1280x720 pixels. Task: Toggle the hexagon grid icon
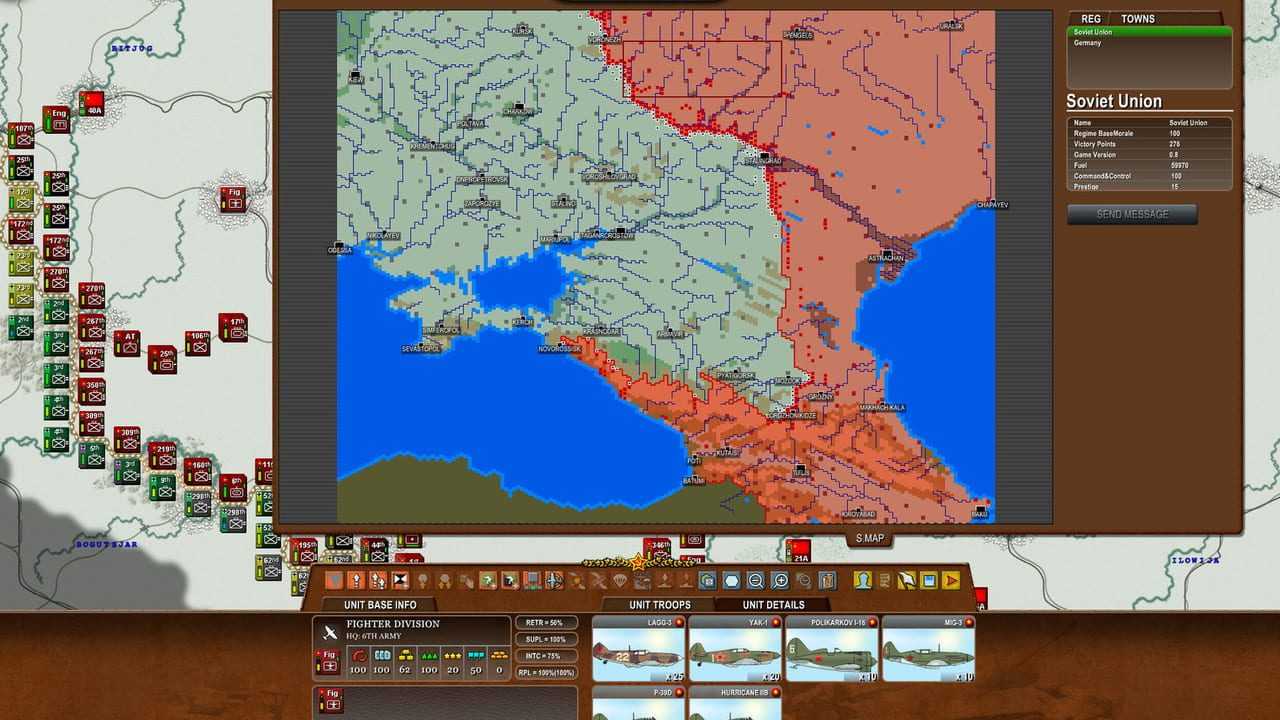732,580
